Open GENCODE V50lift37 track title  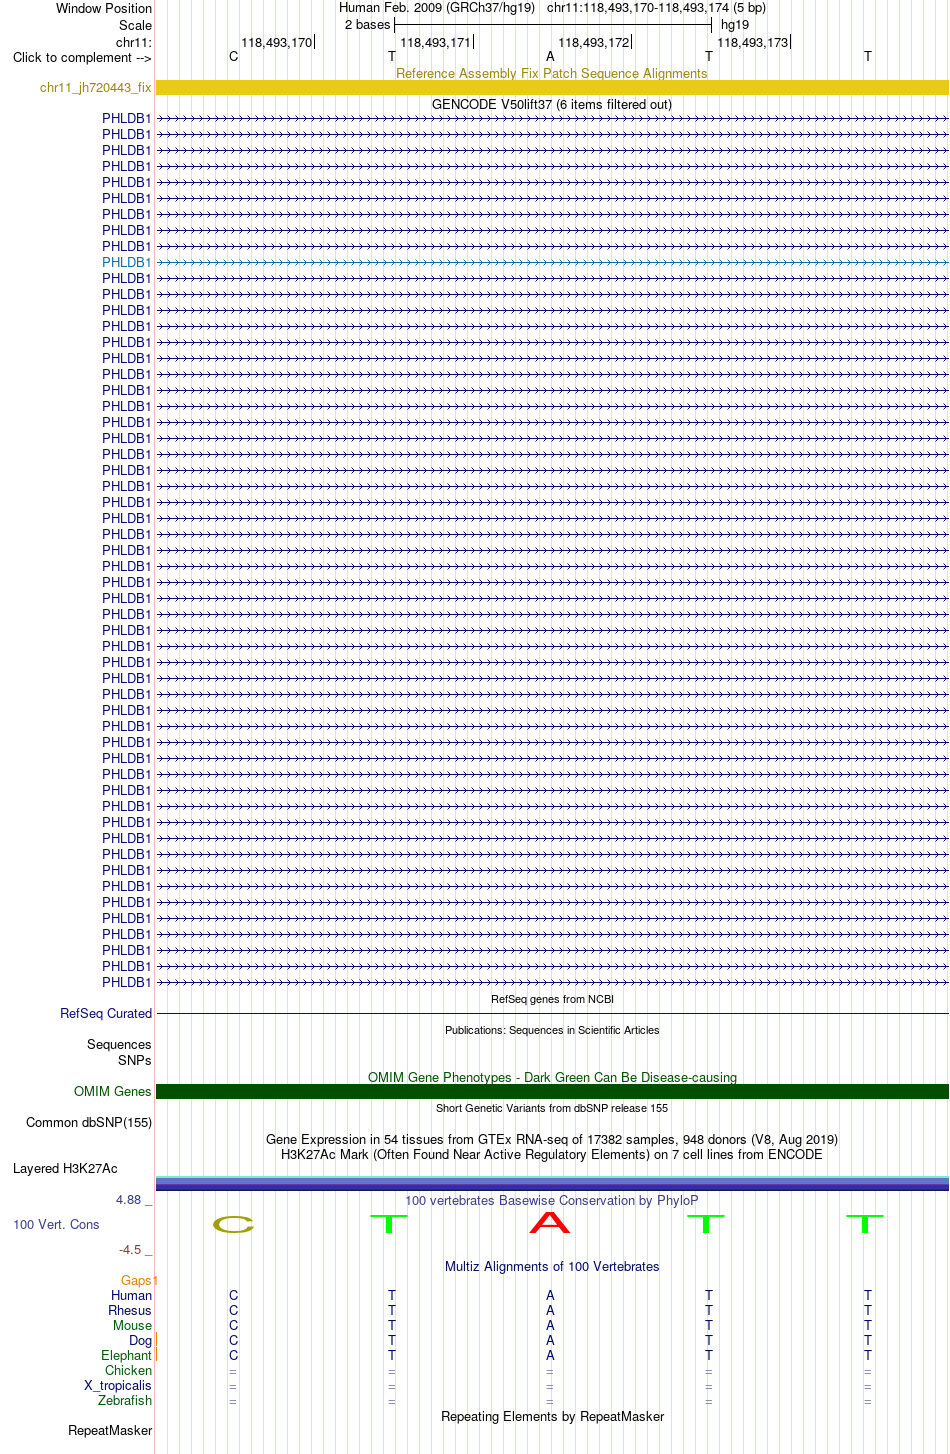click(552, 104)
